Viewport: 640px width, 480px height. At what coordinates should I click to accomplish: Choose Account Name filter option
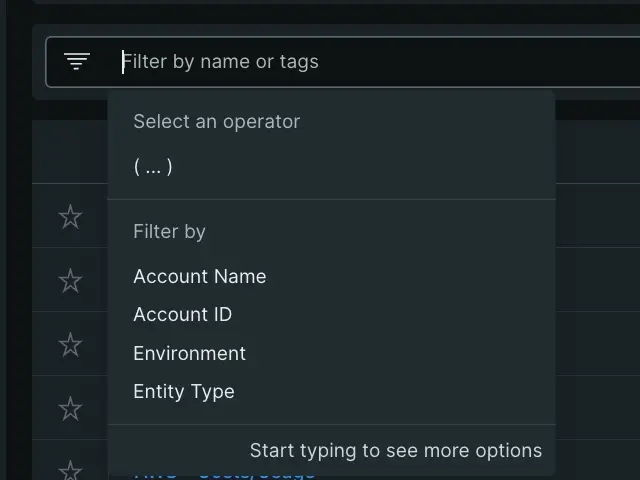[200, 276]
